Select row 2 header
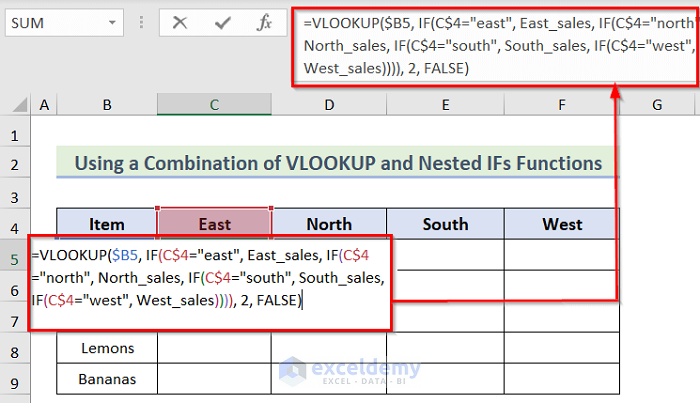The width and height of the screenshot is (700, 403). [x=15, y=163]
